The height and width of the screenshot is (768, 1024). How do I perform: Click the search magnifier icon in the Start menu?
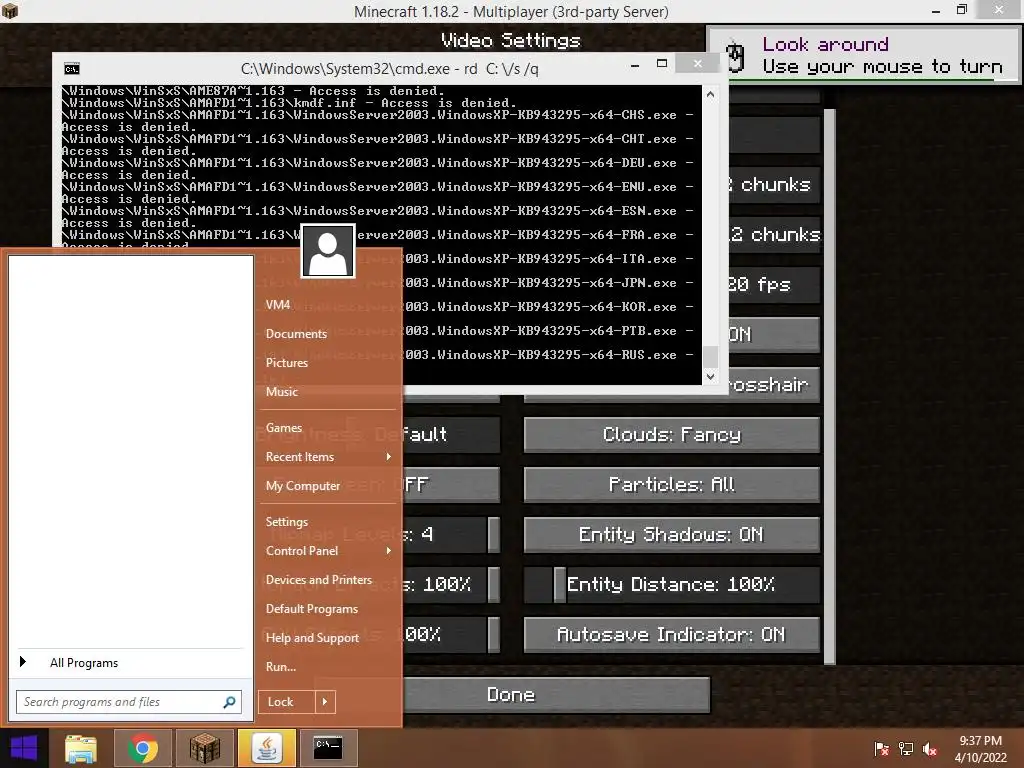pyautogui.click(x=229, y=702)
